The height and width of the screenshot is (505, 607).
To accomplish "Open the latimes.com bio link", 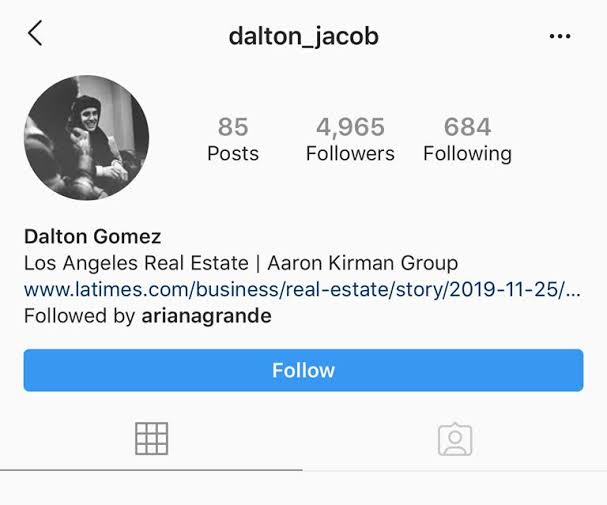I will click(x=302, y=289).
